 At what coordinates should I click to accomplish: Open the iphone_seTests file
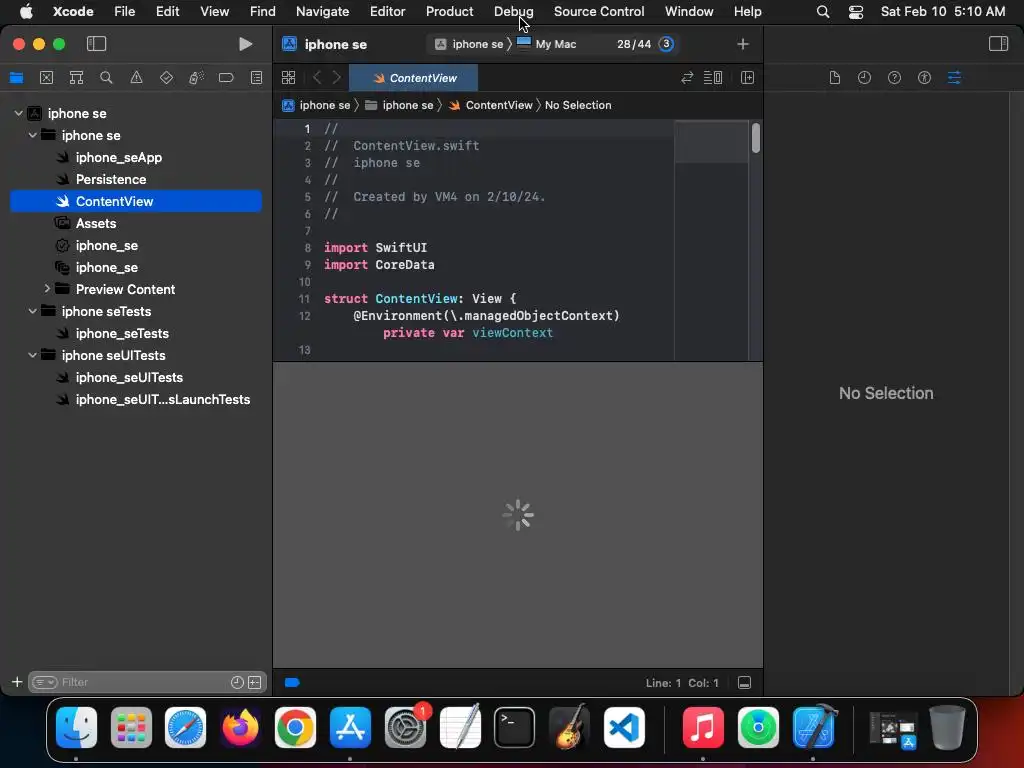121,333
